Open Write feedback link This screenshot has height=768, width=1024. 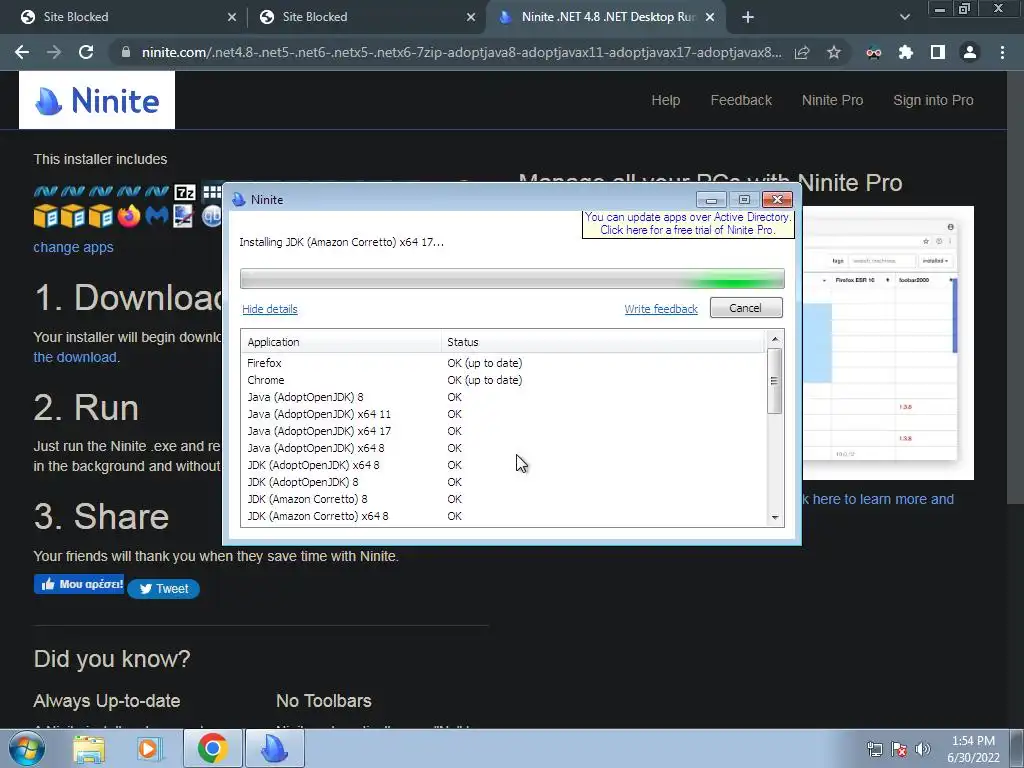pos(661,309)
